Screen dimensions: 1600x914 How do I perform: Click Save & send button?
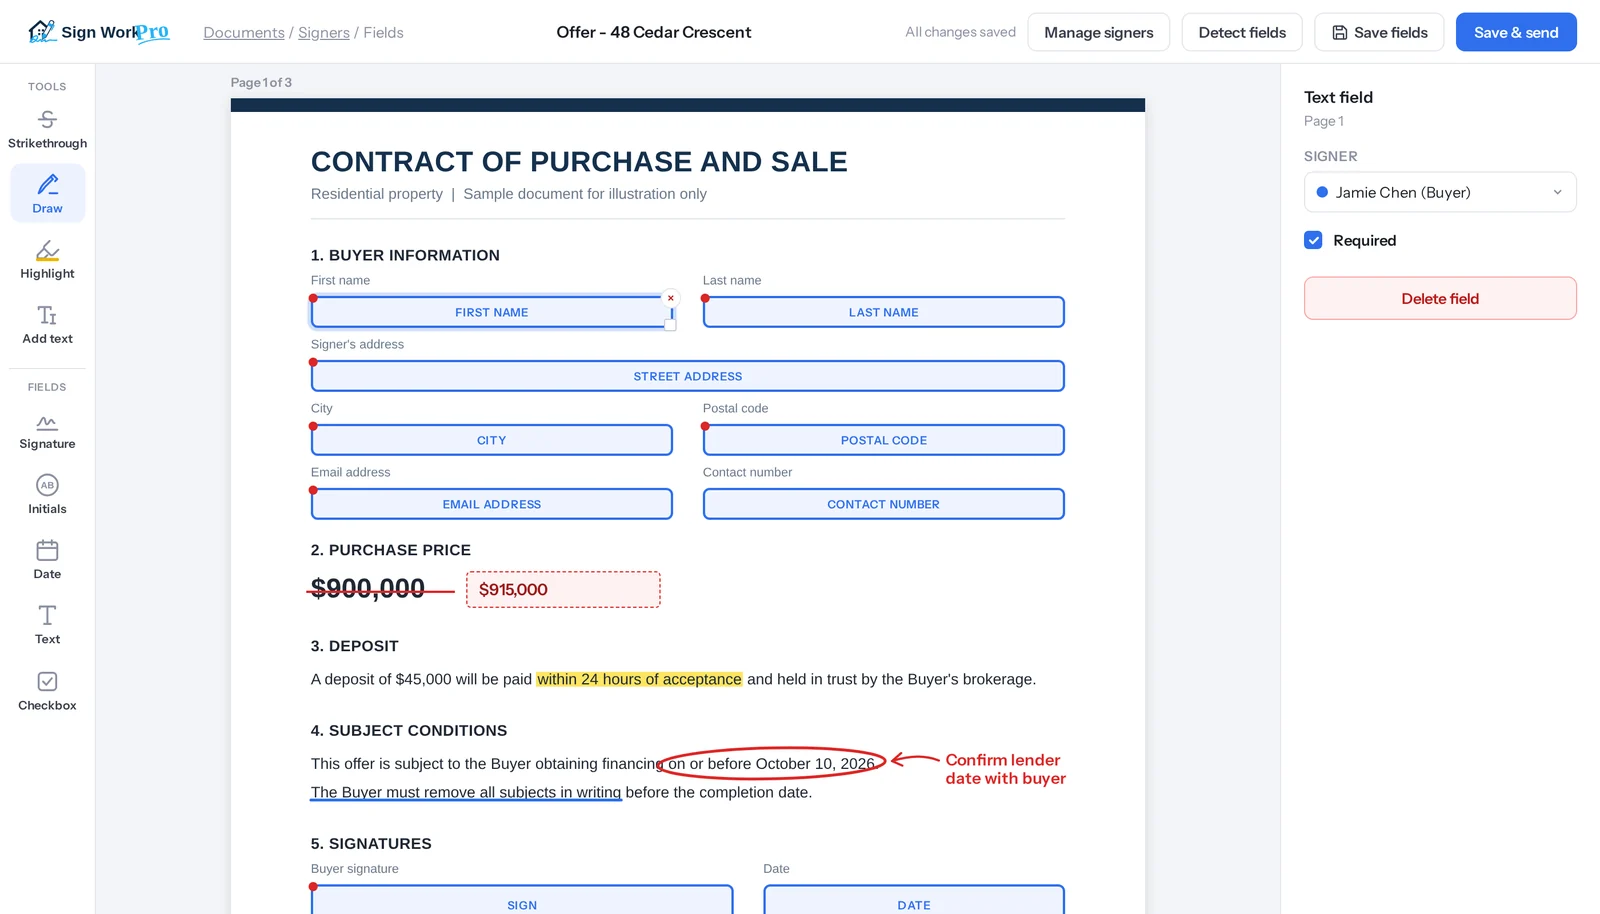point(1516,32)
